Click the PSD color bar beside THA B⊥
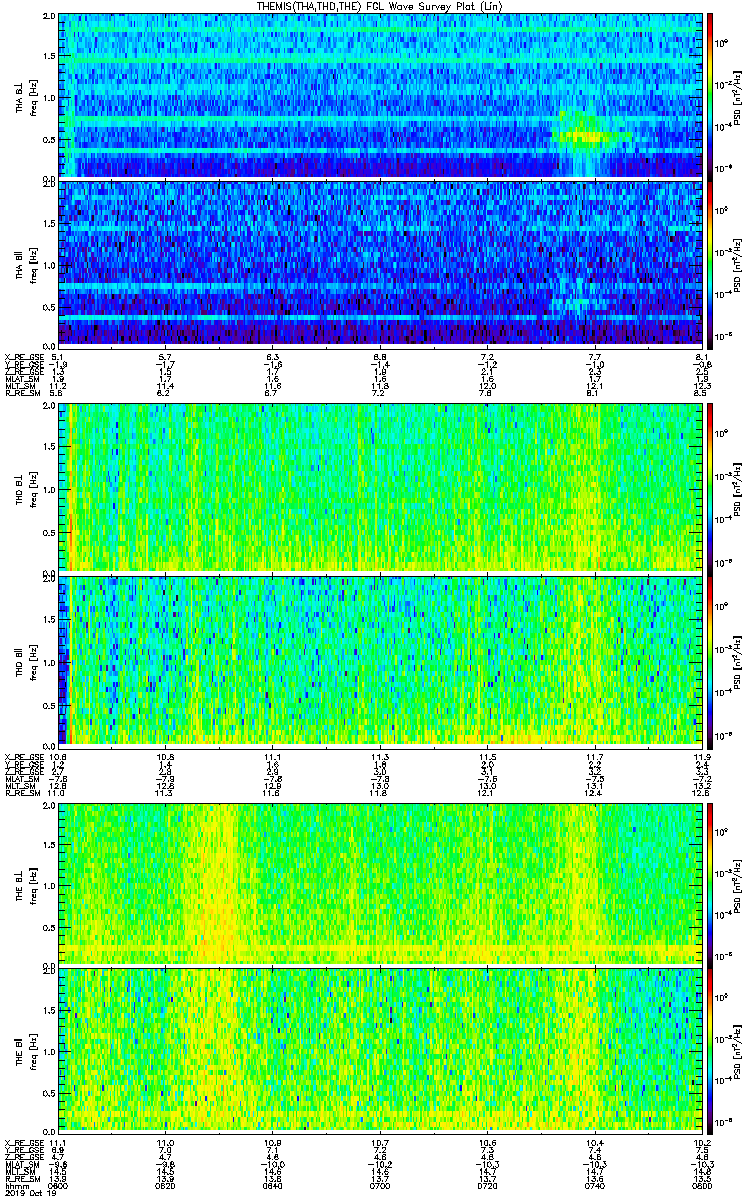750x1200 pixels. pos(709,95)
